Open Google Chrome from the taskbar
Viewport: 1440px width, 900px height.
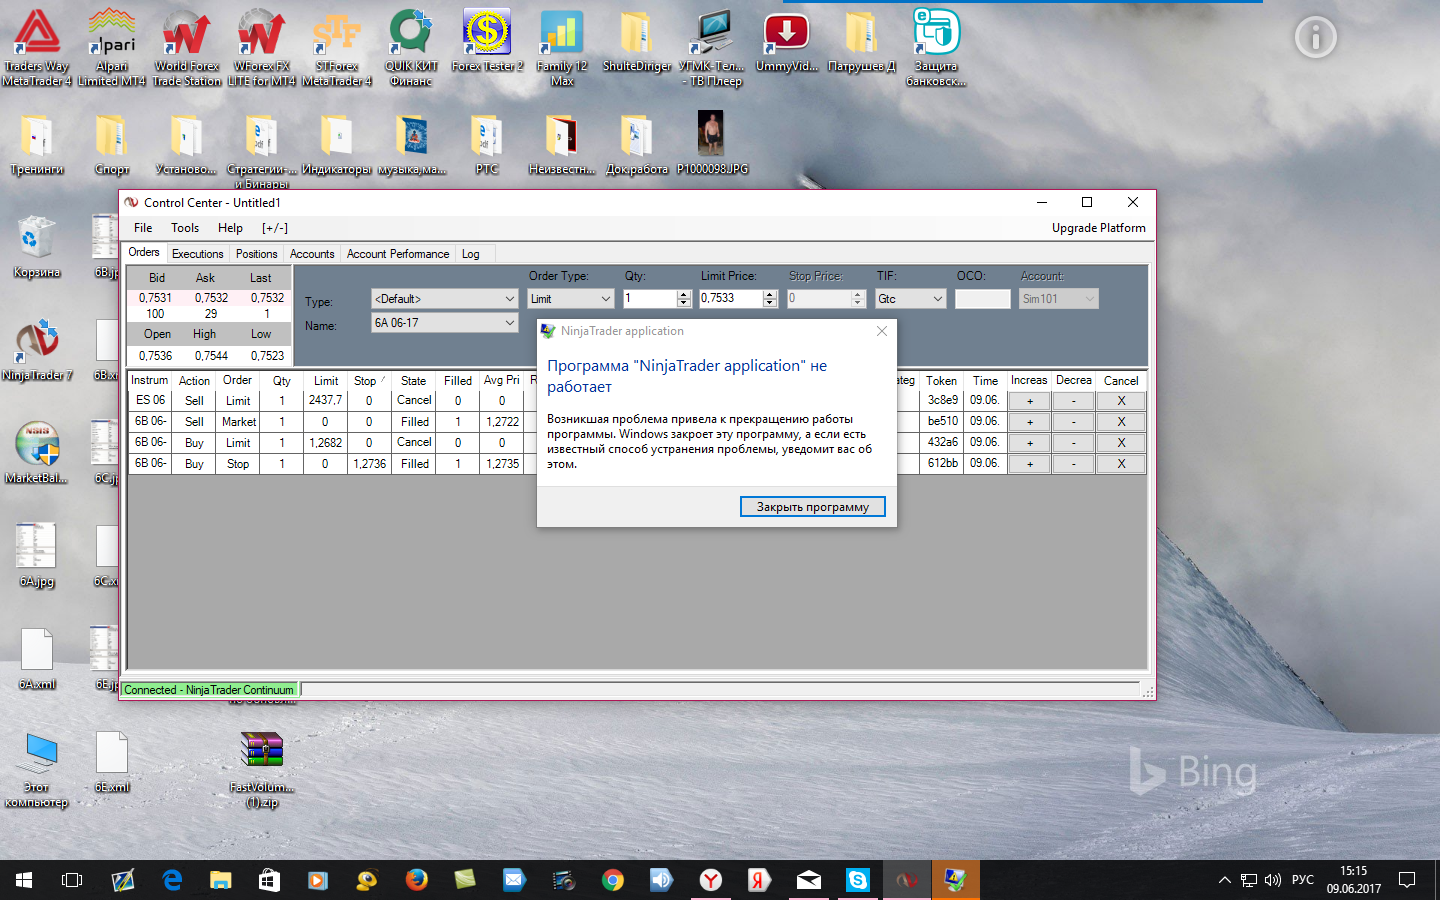click(x=613, y=880)
